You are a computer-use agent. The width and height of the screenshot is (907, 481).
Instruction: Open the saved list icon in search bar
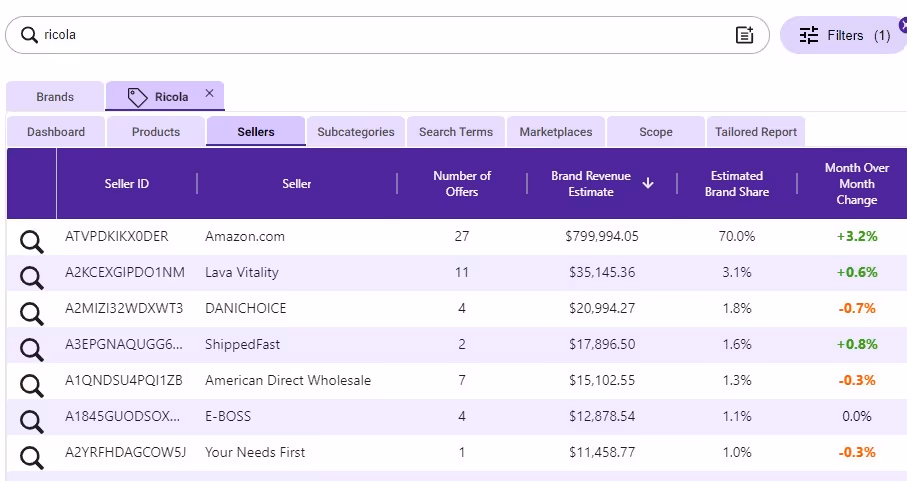pos(744,35)
